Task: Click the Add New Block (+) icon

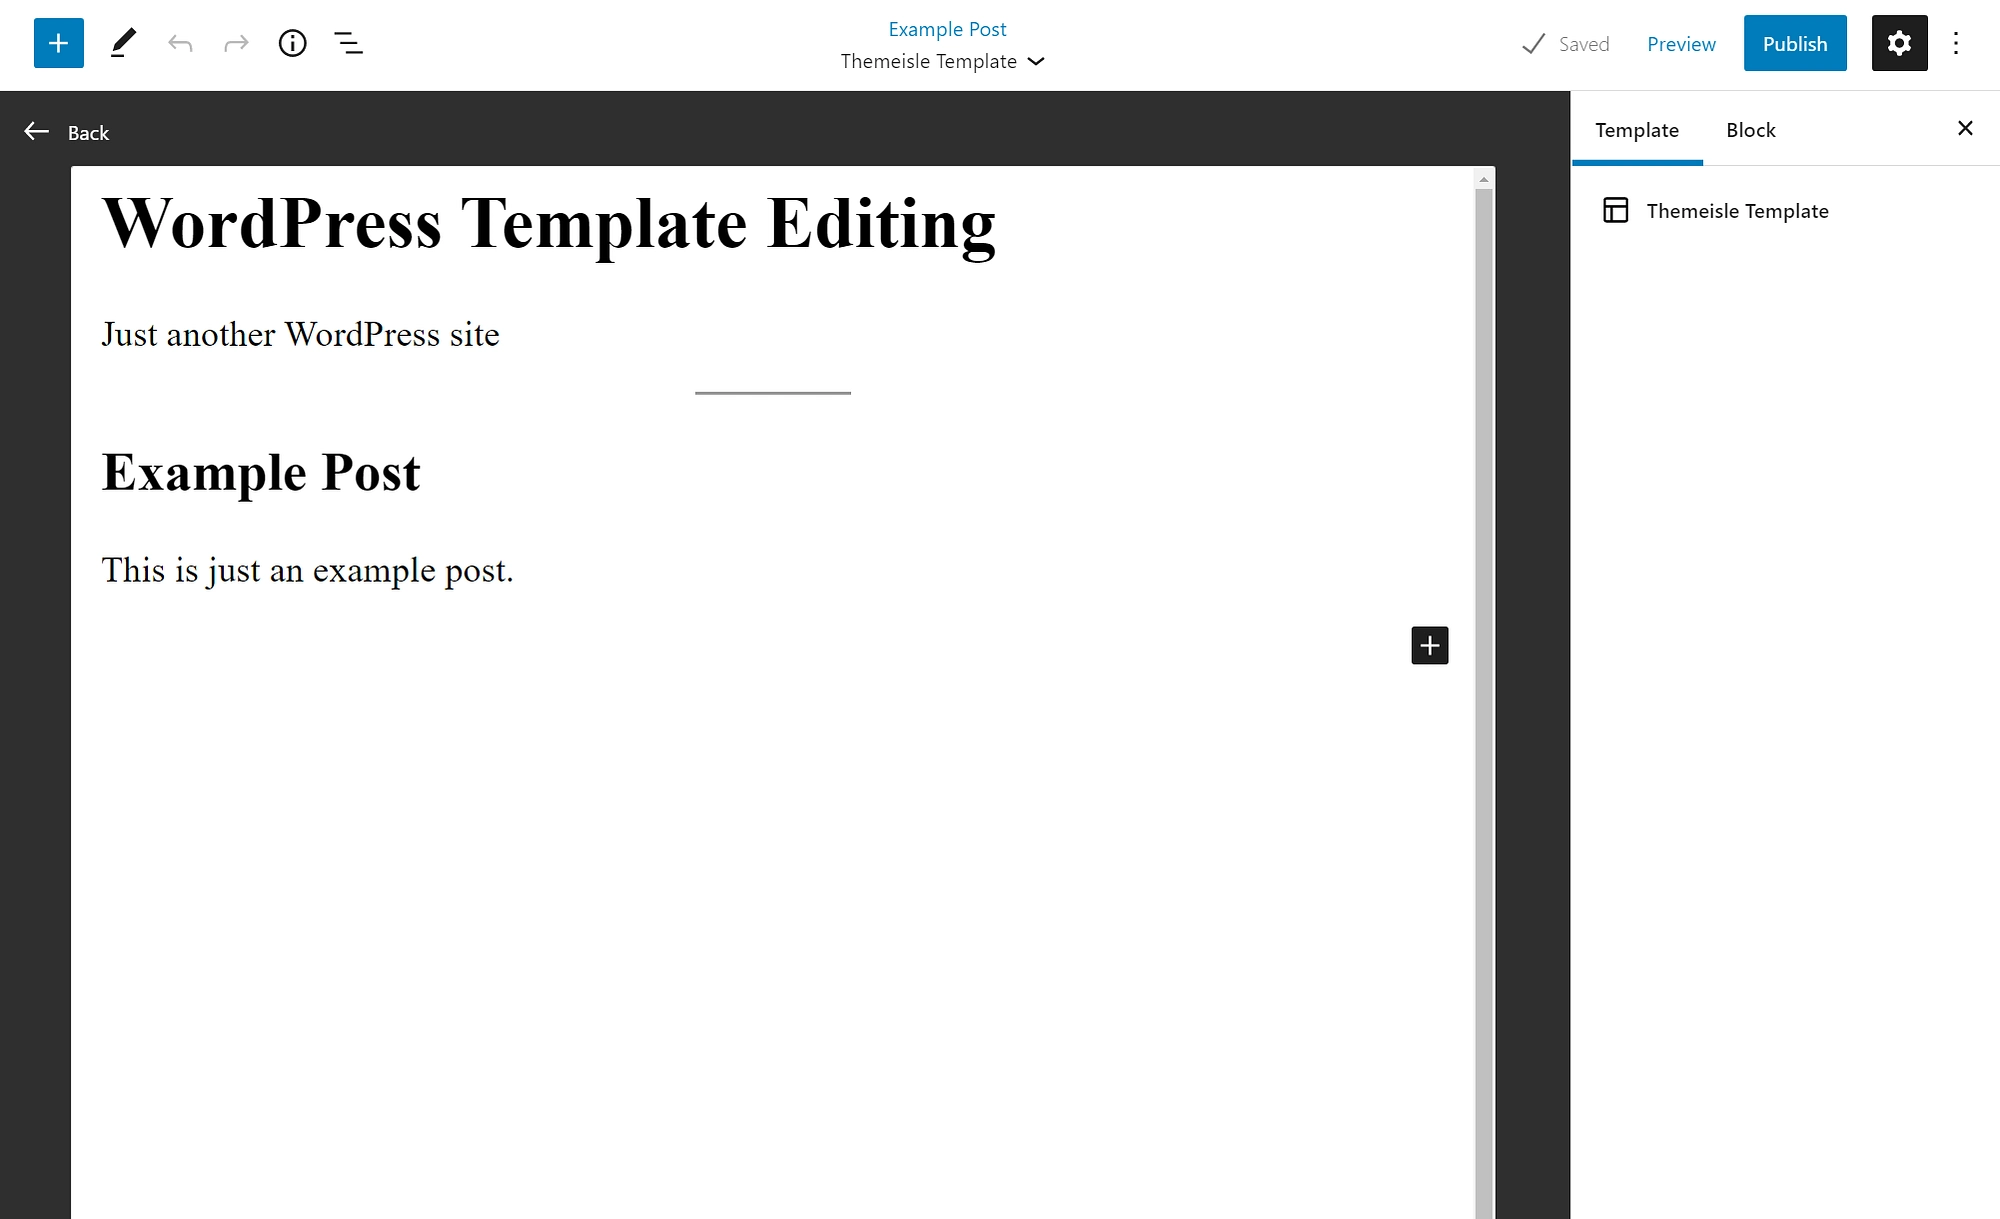Action: click(57, 43)
